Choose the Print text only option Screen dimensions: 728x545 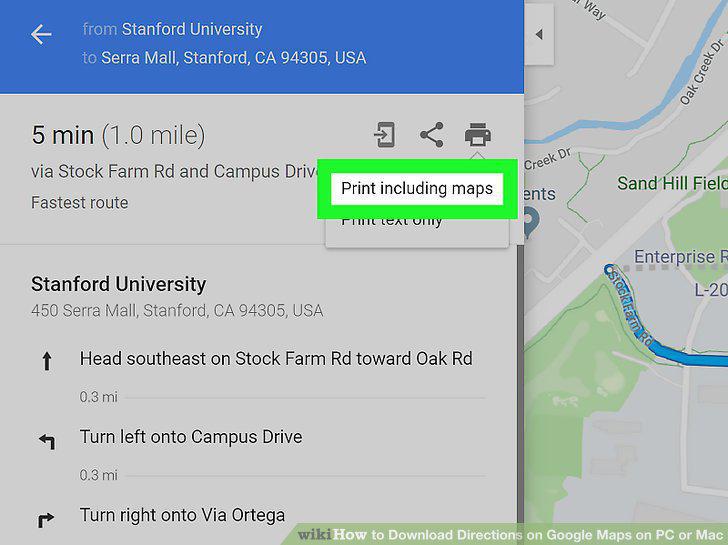click(392, 222)
